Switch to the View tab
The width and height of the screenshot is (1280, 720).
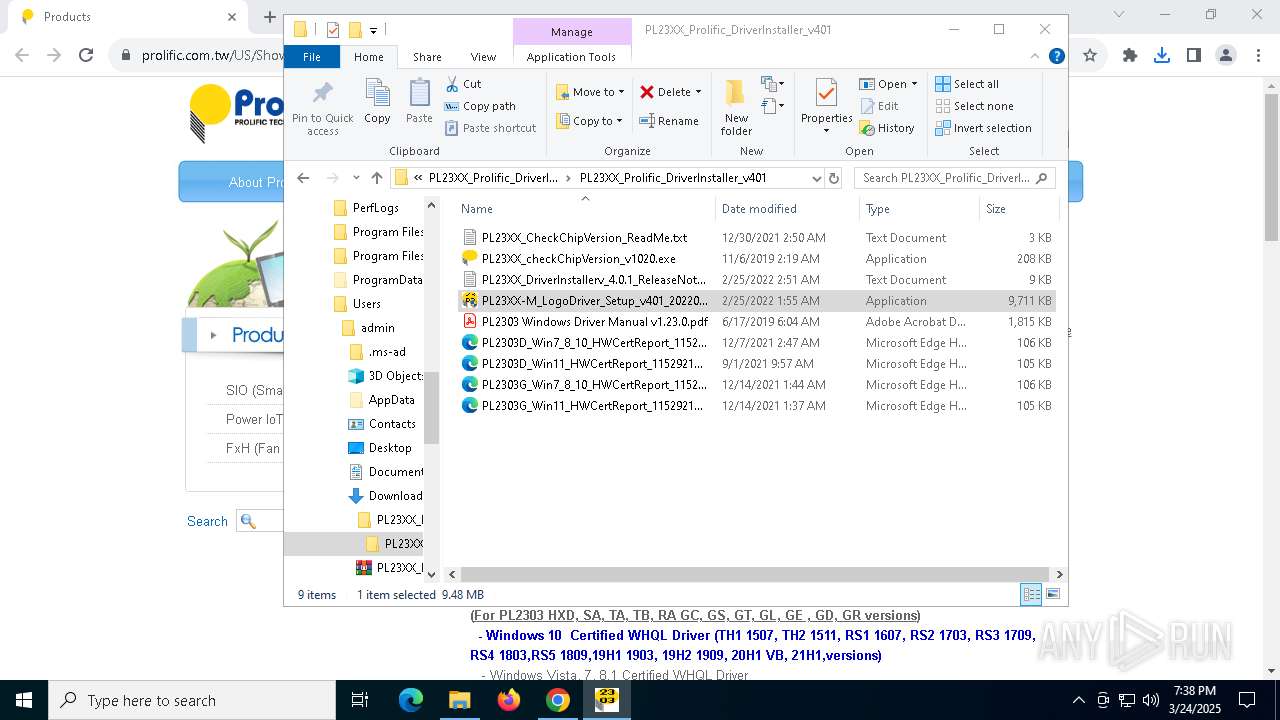pyautogui.click(x=483, y=57)
